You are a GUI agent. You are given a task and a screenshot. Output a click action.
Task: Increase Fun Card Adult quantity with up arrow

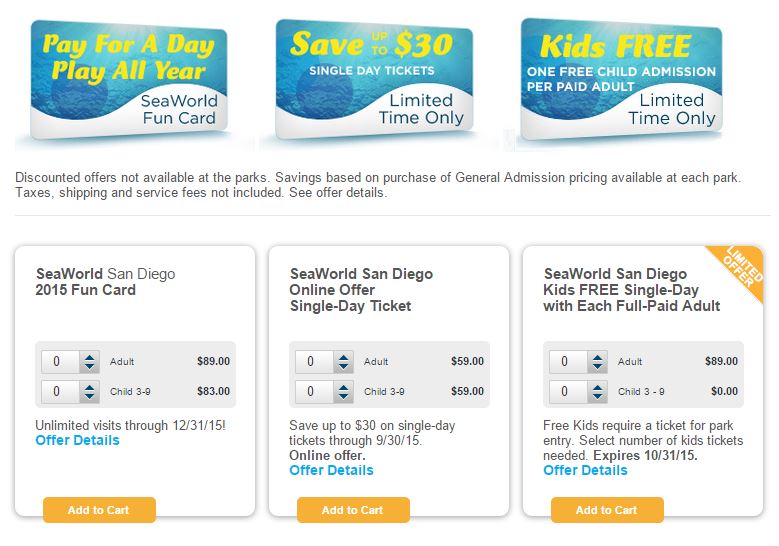point(89,357)
